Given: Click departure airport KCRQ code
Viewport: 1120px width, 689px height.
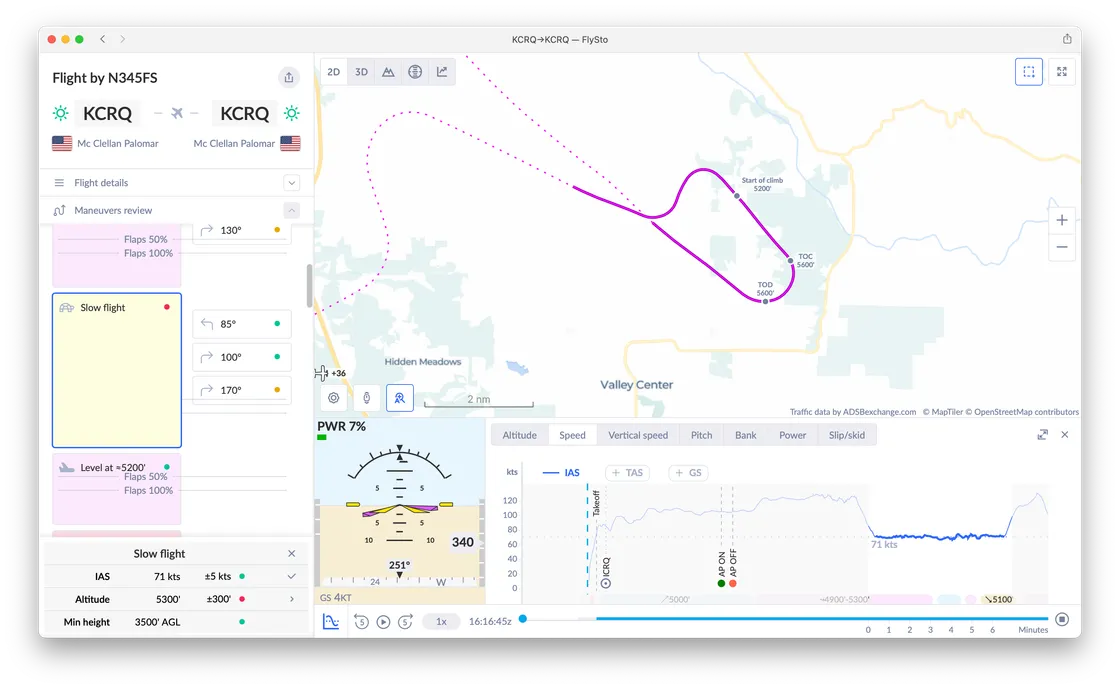Looking at the screenshot, I should [x=107, y=114].
